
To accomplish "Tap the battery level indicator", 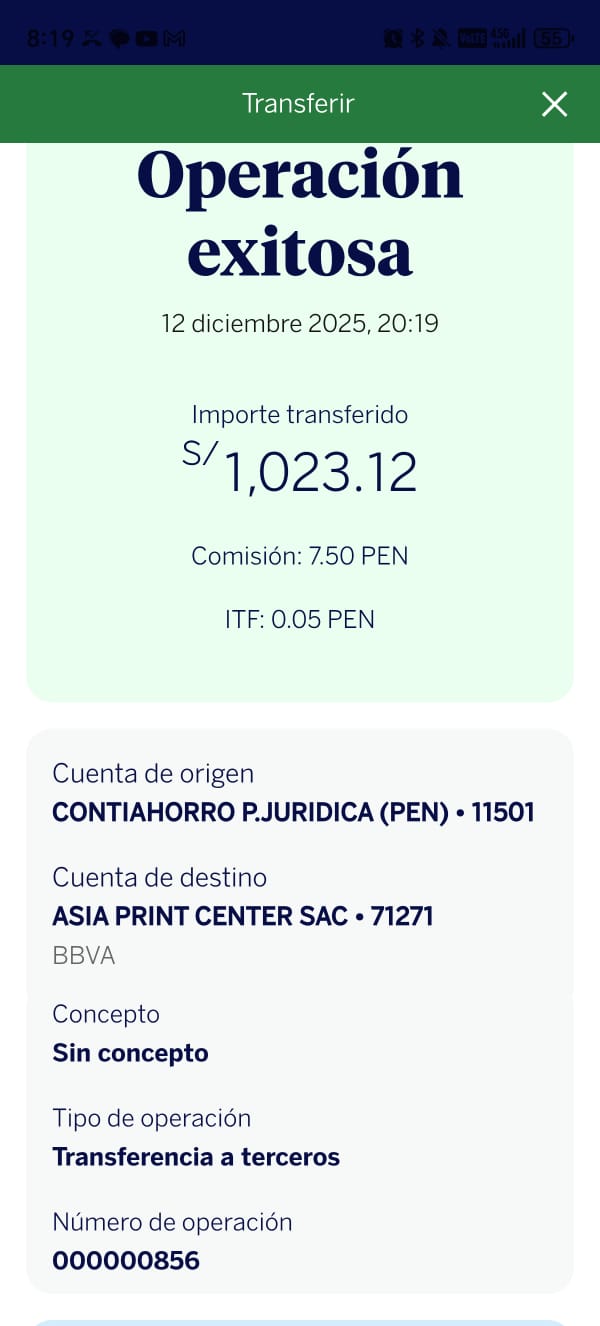I will [553, 39].
